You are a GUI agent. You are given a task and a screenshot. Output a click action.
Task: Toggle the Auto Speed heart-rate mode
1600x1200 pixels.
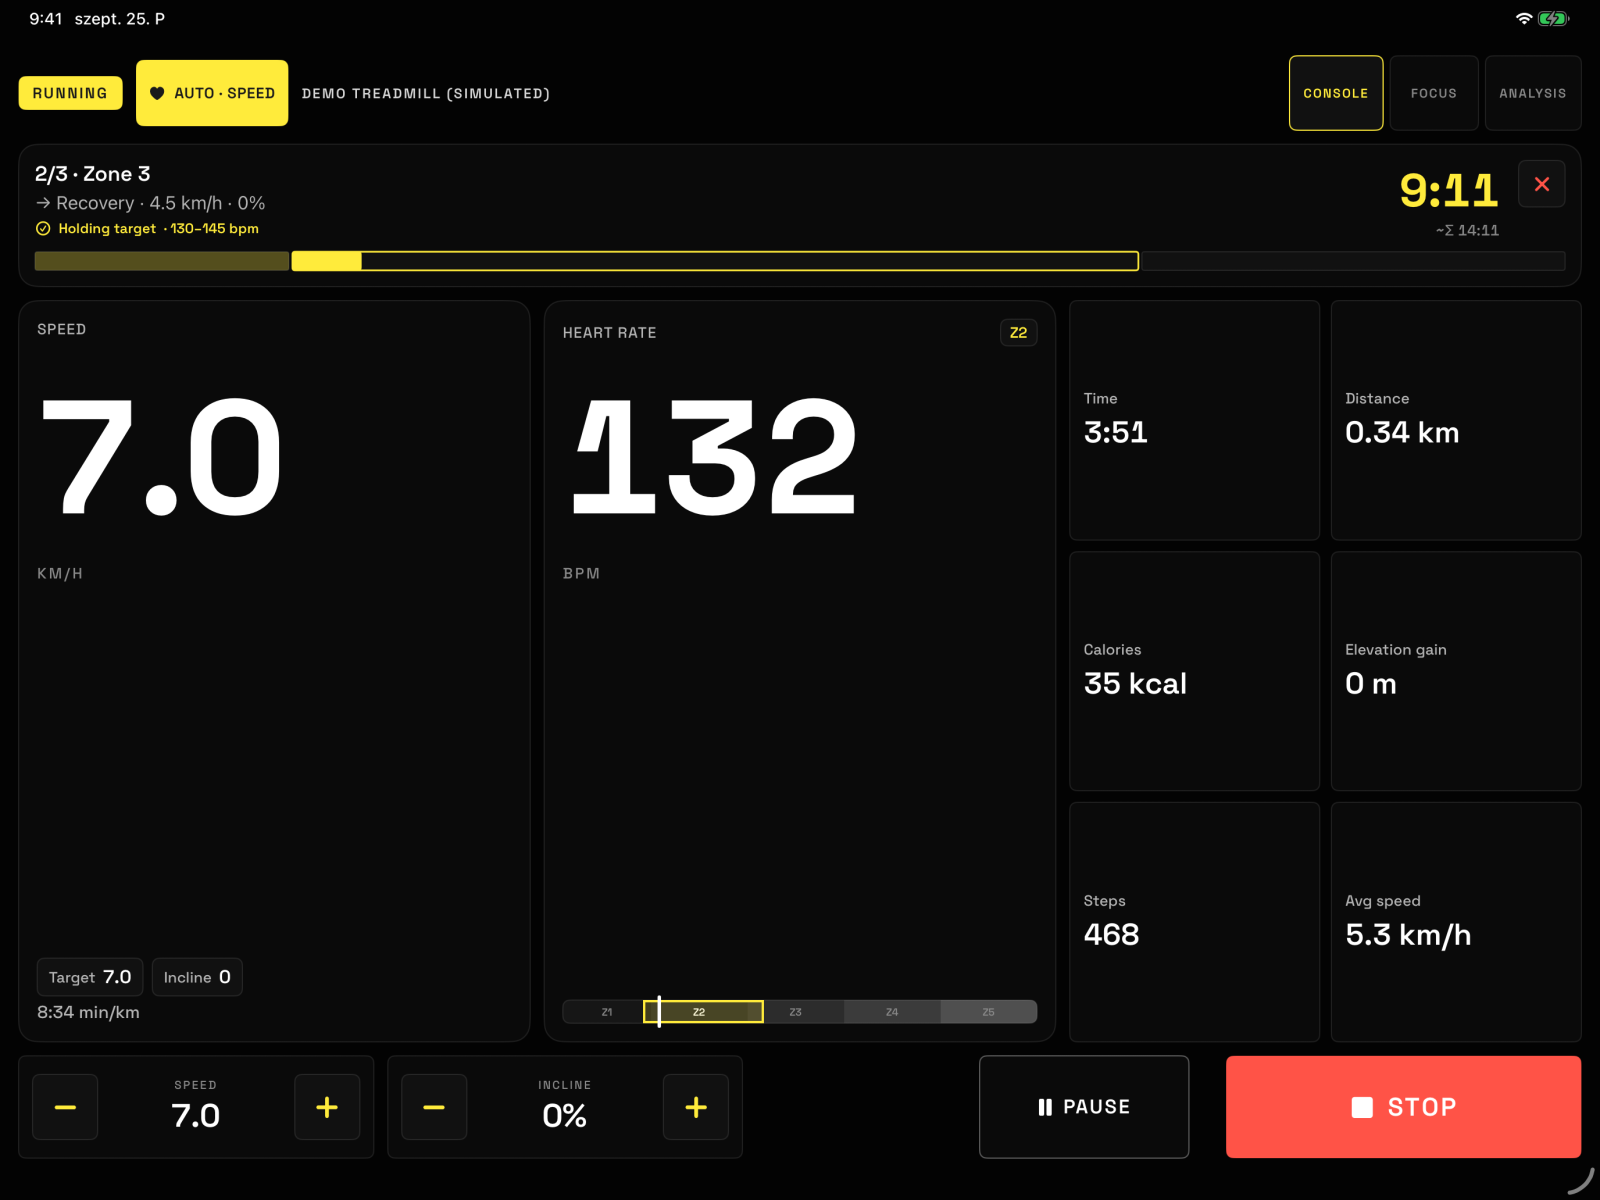click(x=212, y=93)
